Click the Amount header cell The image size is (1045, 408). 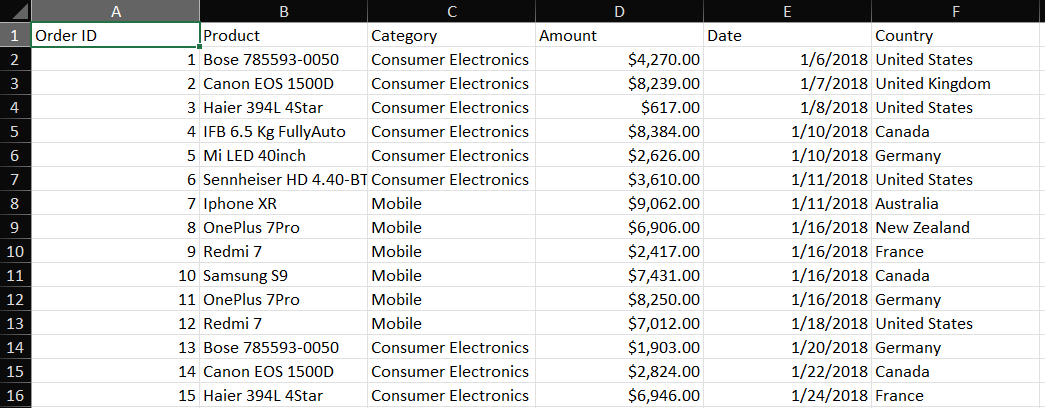pyautogui.click(x=619, y=35)
